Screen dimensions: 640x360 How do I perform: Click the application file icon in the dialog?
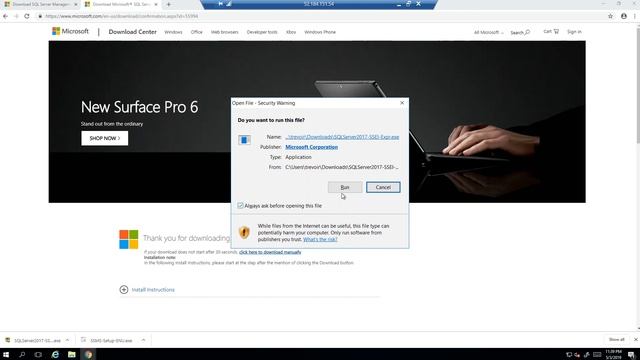[x=244, y=140]
